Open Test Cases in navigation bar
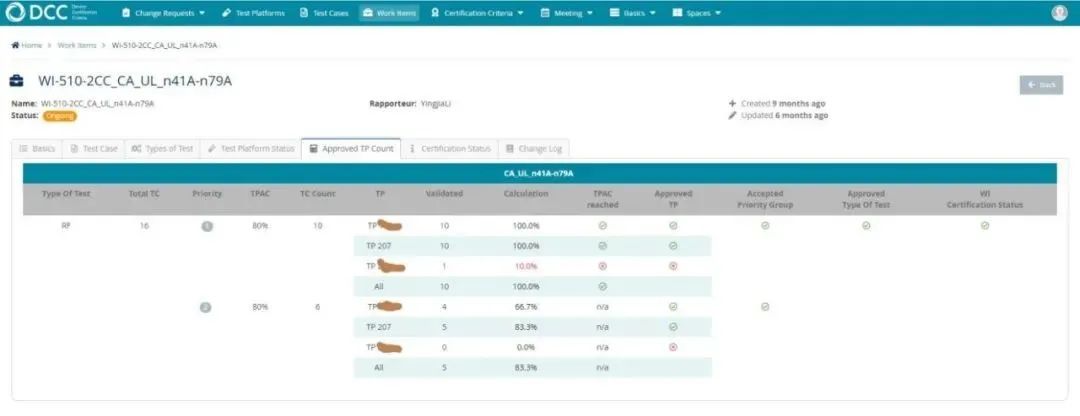The image size is (1080, 416). click(325, 13)
